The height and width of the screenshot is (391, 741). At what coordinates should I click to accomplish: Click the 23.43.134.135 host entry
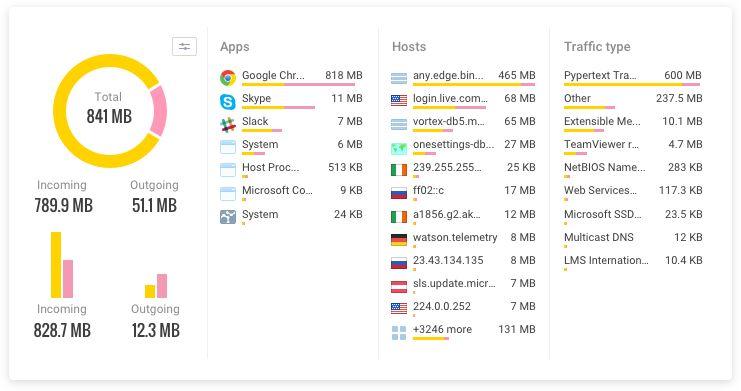click(463, 263)
